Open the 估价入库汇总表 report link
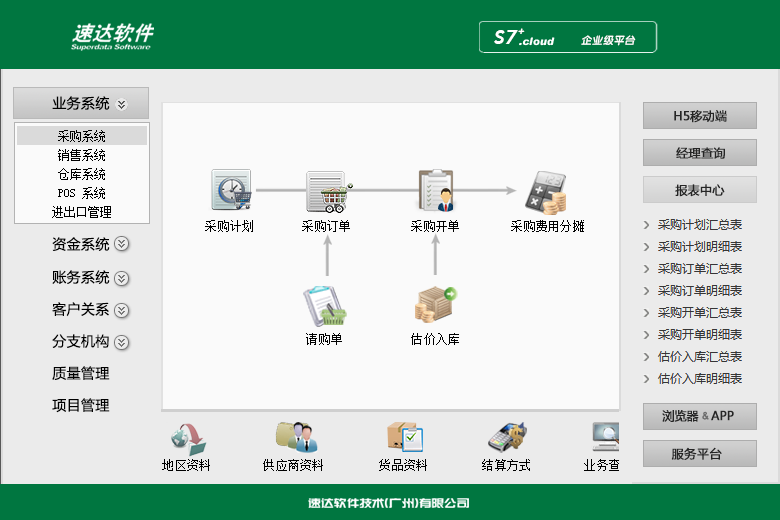780x520 pixels. pos(699,357)
